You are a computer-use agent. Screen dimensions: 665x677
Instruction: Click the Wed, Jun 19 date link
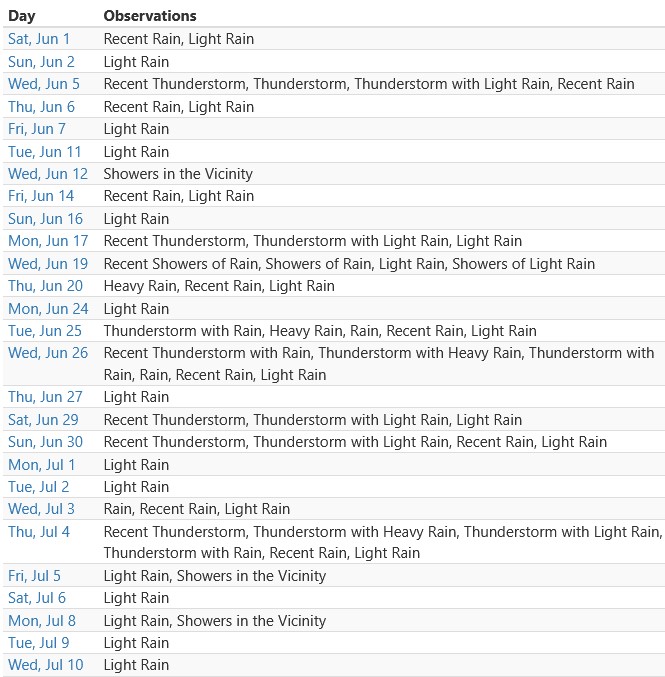coord(48,263)
